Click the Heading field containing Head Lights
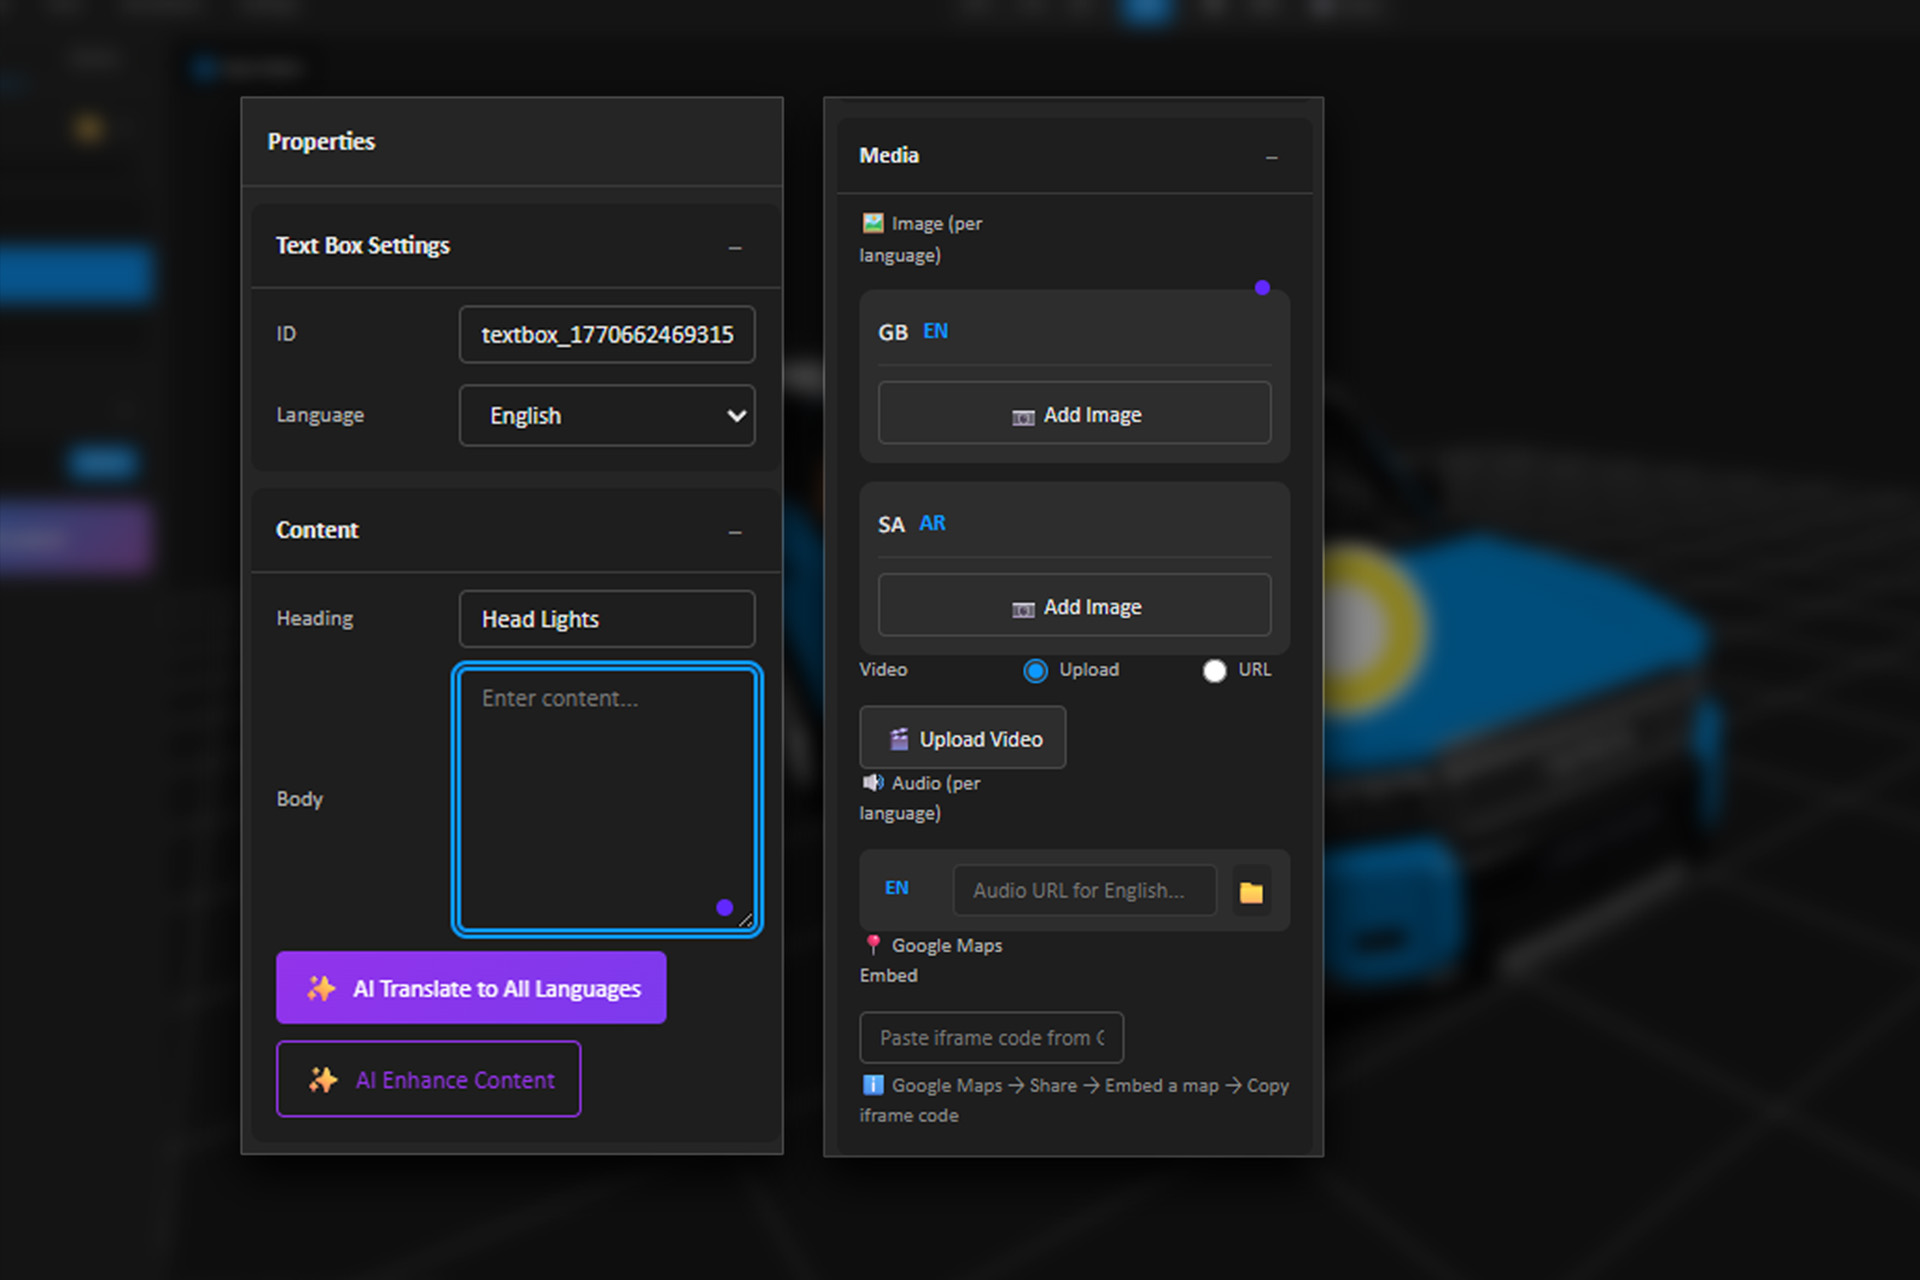Screen dimensions: 1920x1280 pos(606,619)
